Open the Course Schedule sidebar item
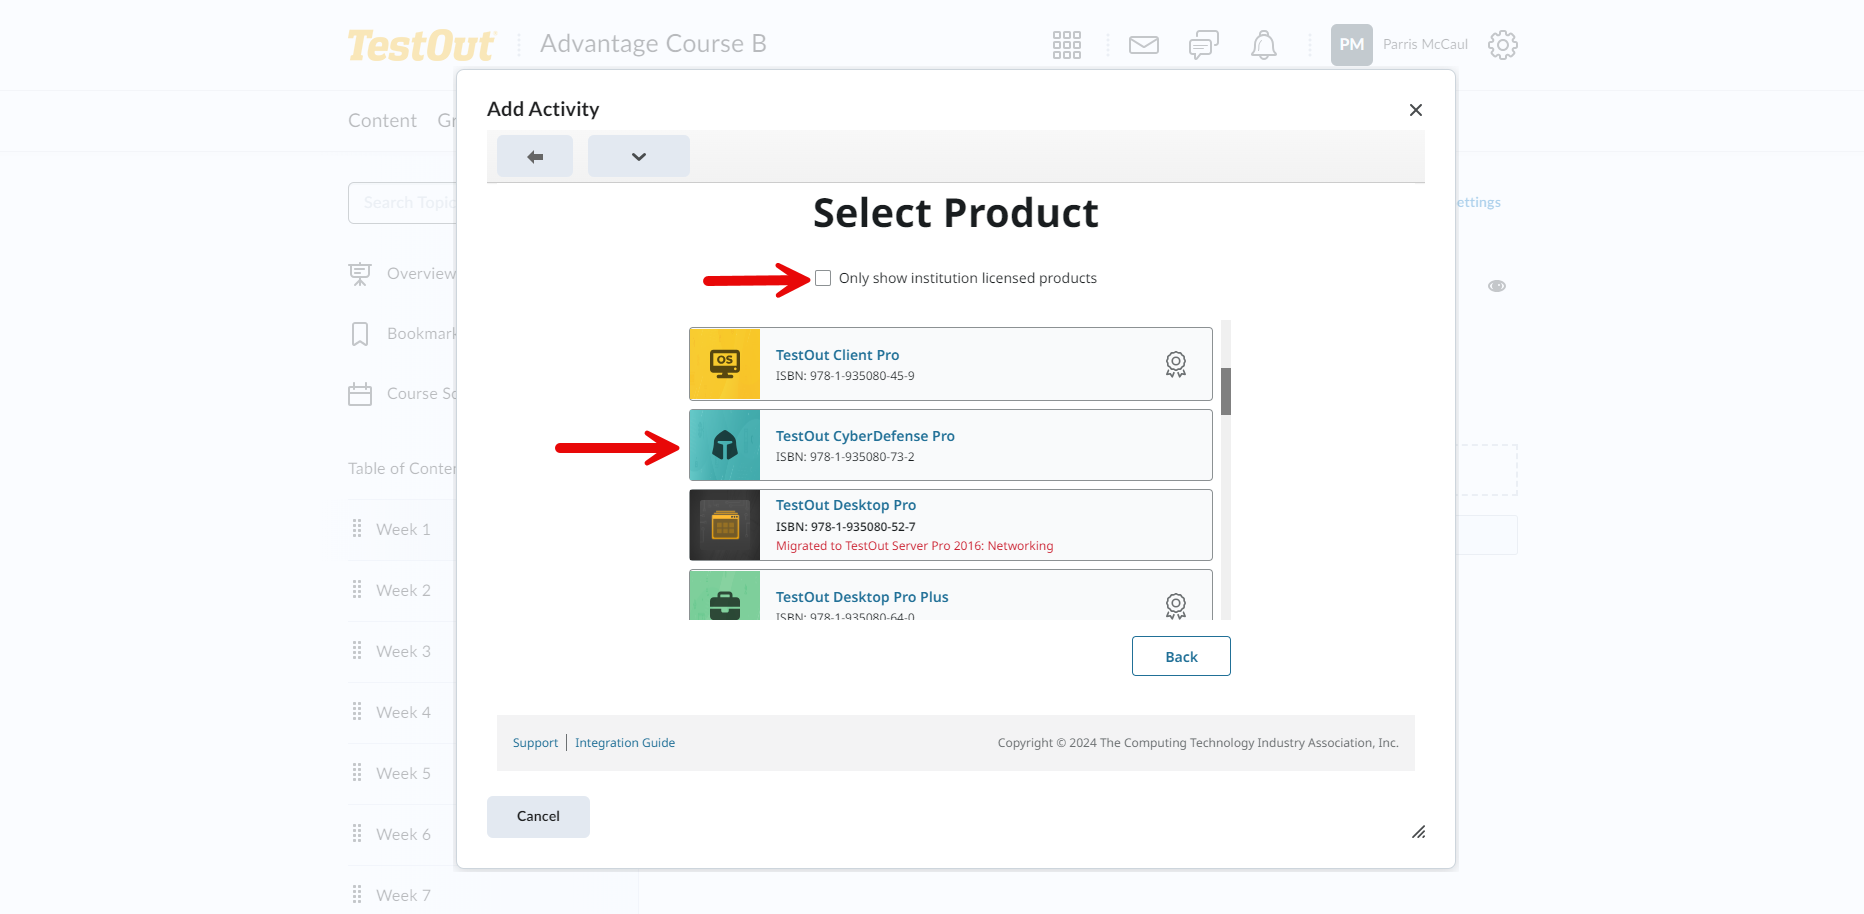This screenshot has width=1864, height=914. [402, 394]
